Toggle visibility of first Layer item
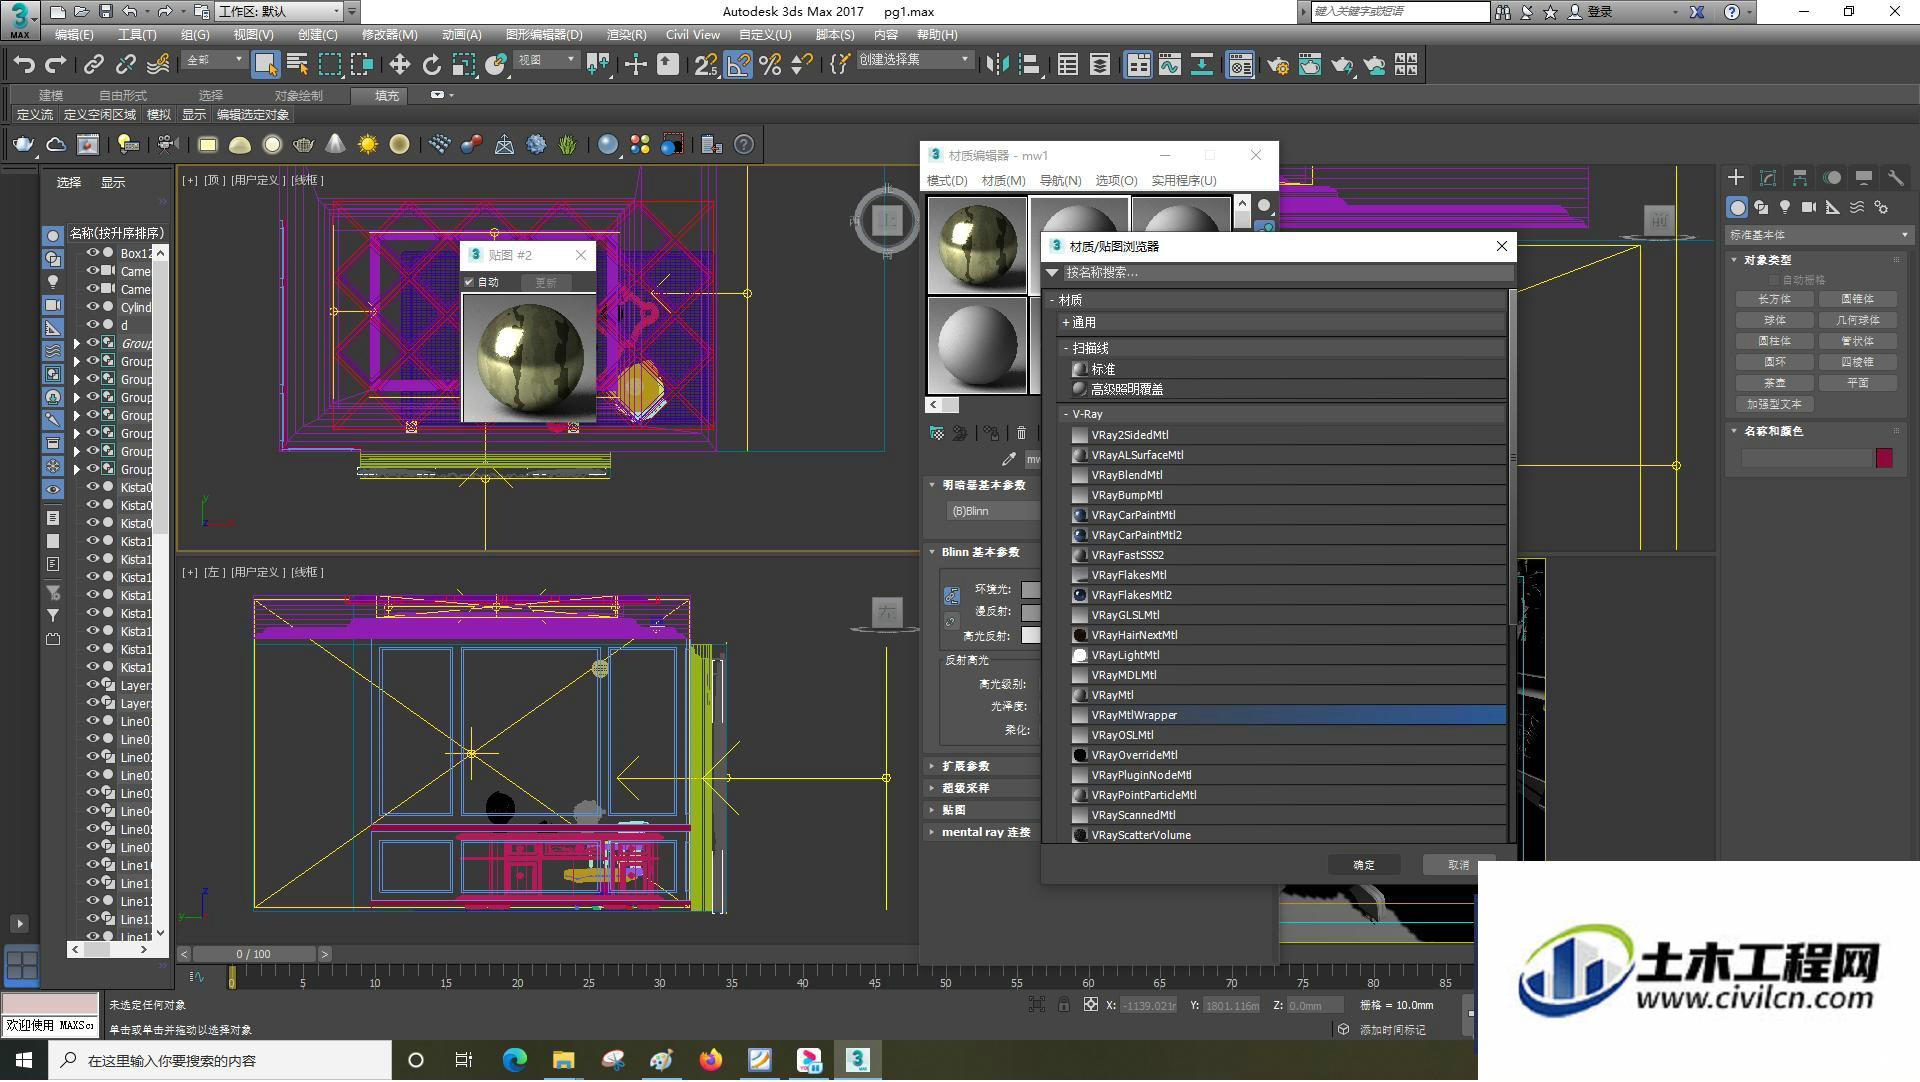Screen dimensions: 1920x1082 93,685
